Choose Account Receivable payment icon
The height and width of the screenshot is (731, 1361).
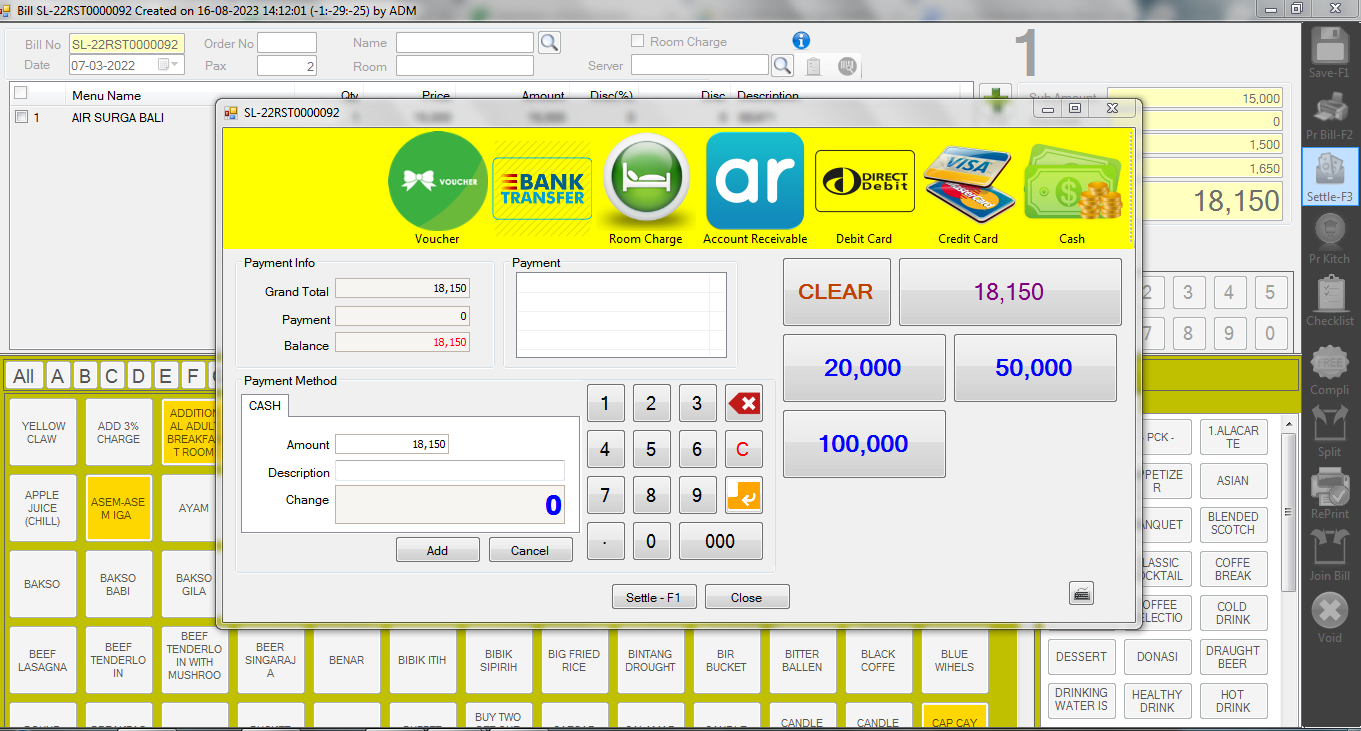click(755, 181)
